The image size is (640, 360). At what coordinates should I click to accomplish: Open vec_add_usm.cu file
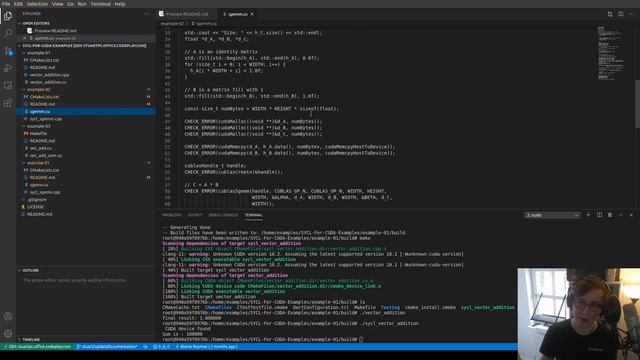point(46,156)
